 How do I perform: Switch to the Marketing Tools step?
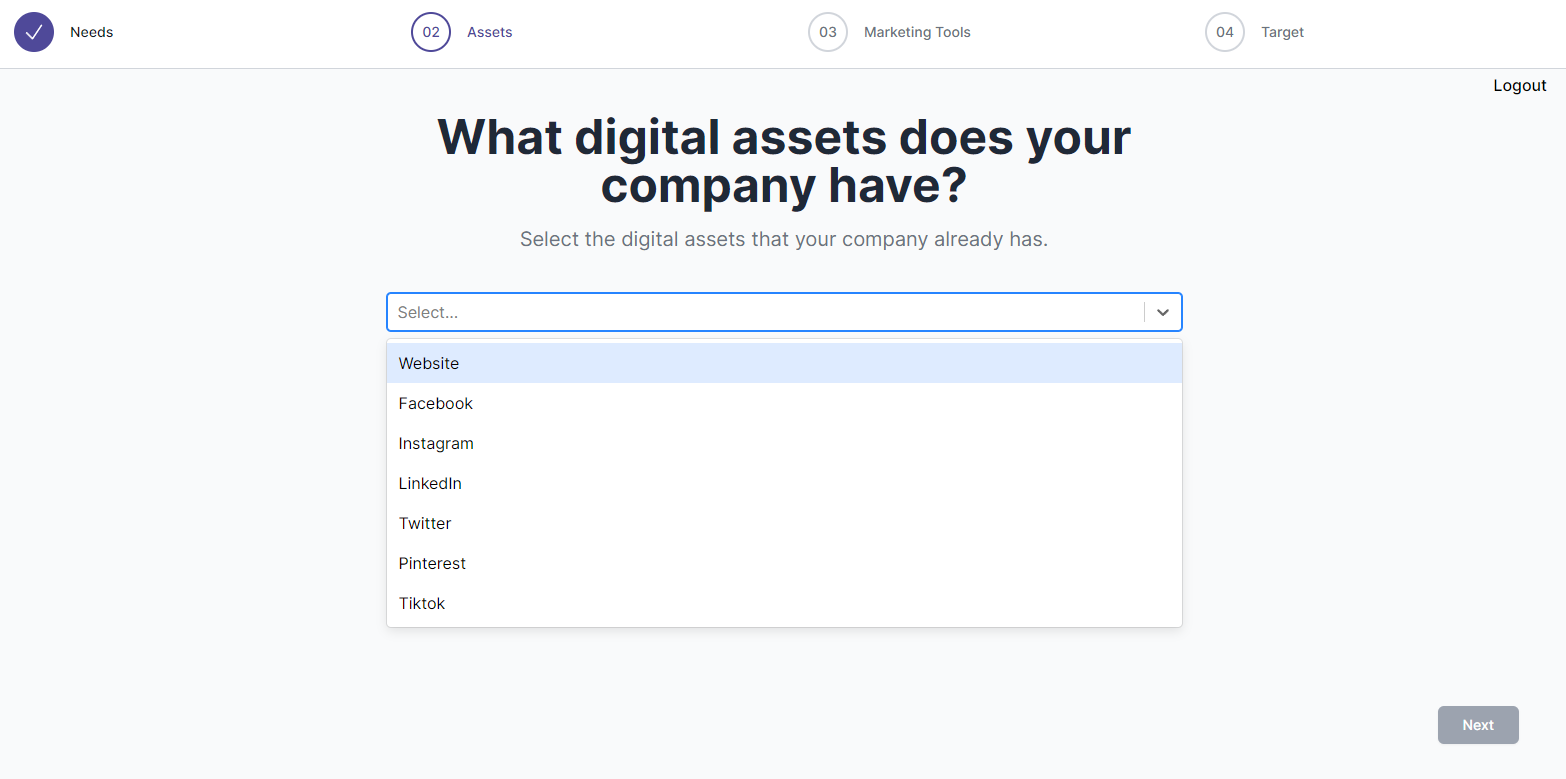[917, 32]
